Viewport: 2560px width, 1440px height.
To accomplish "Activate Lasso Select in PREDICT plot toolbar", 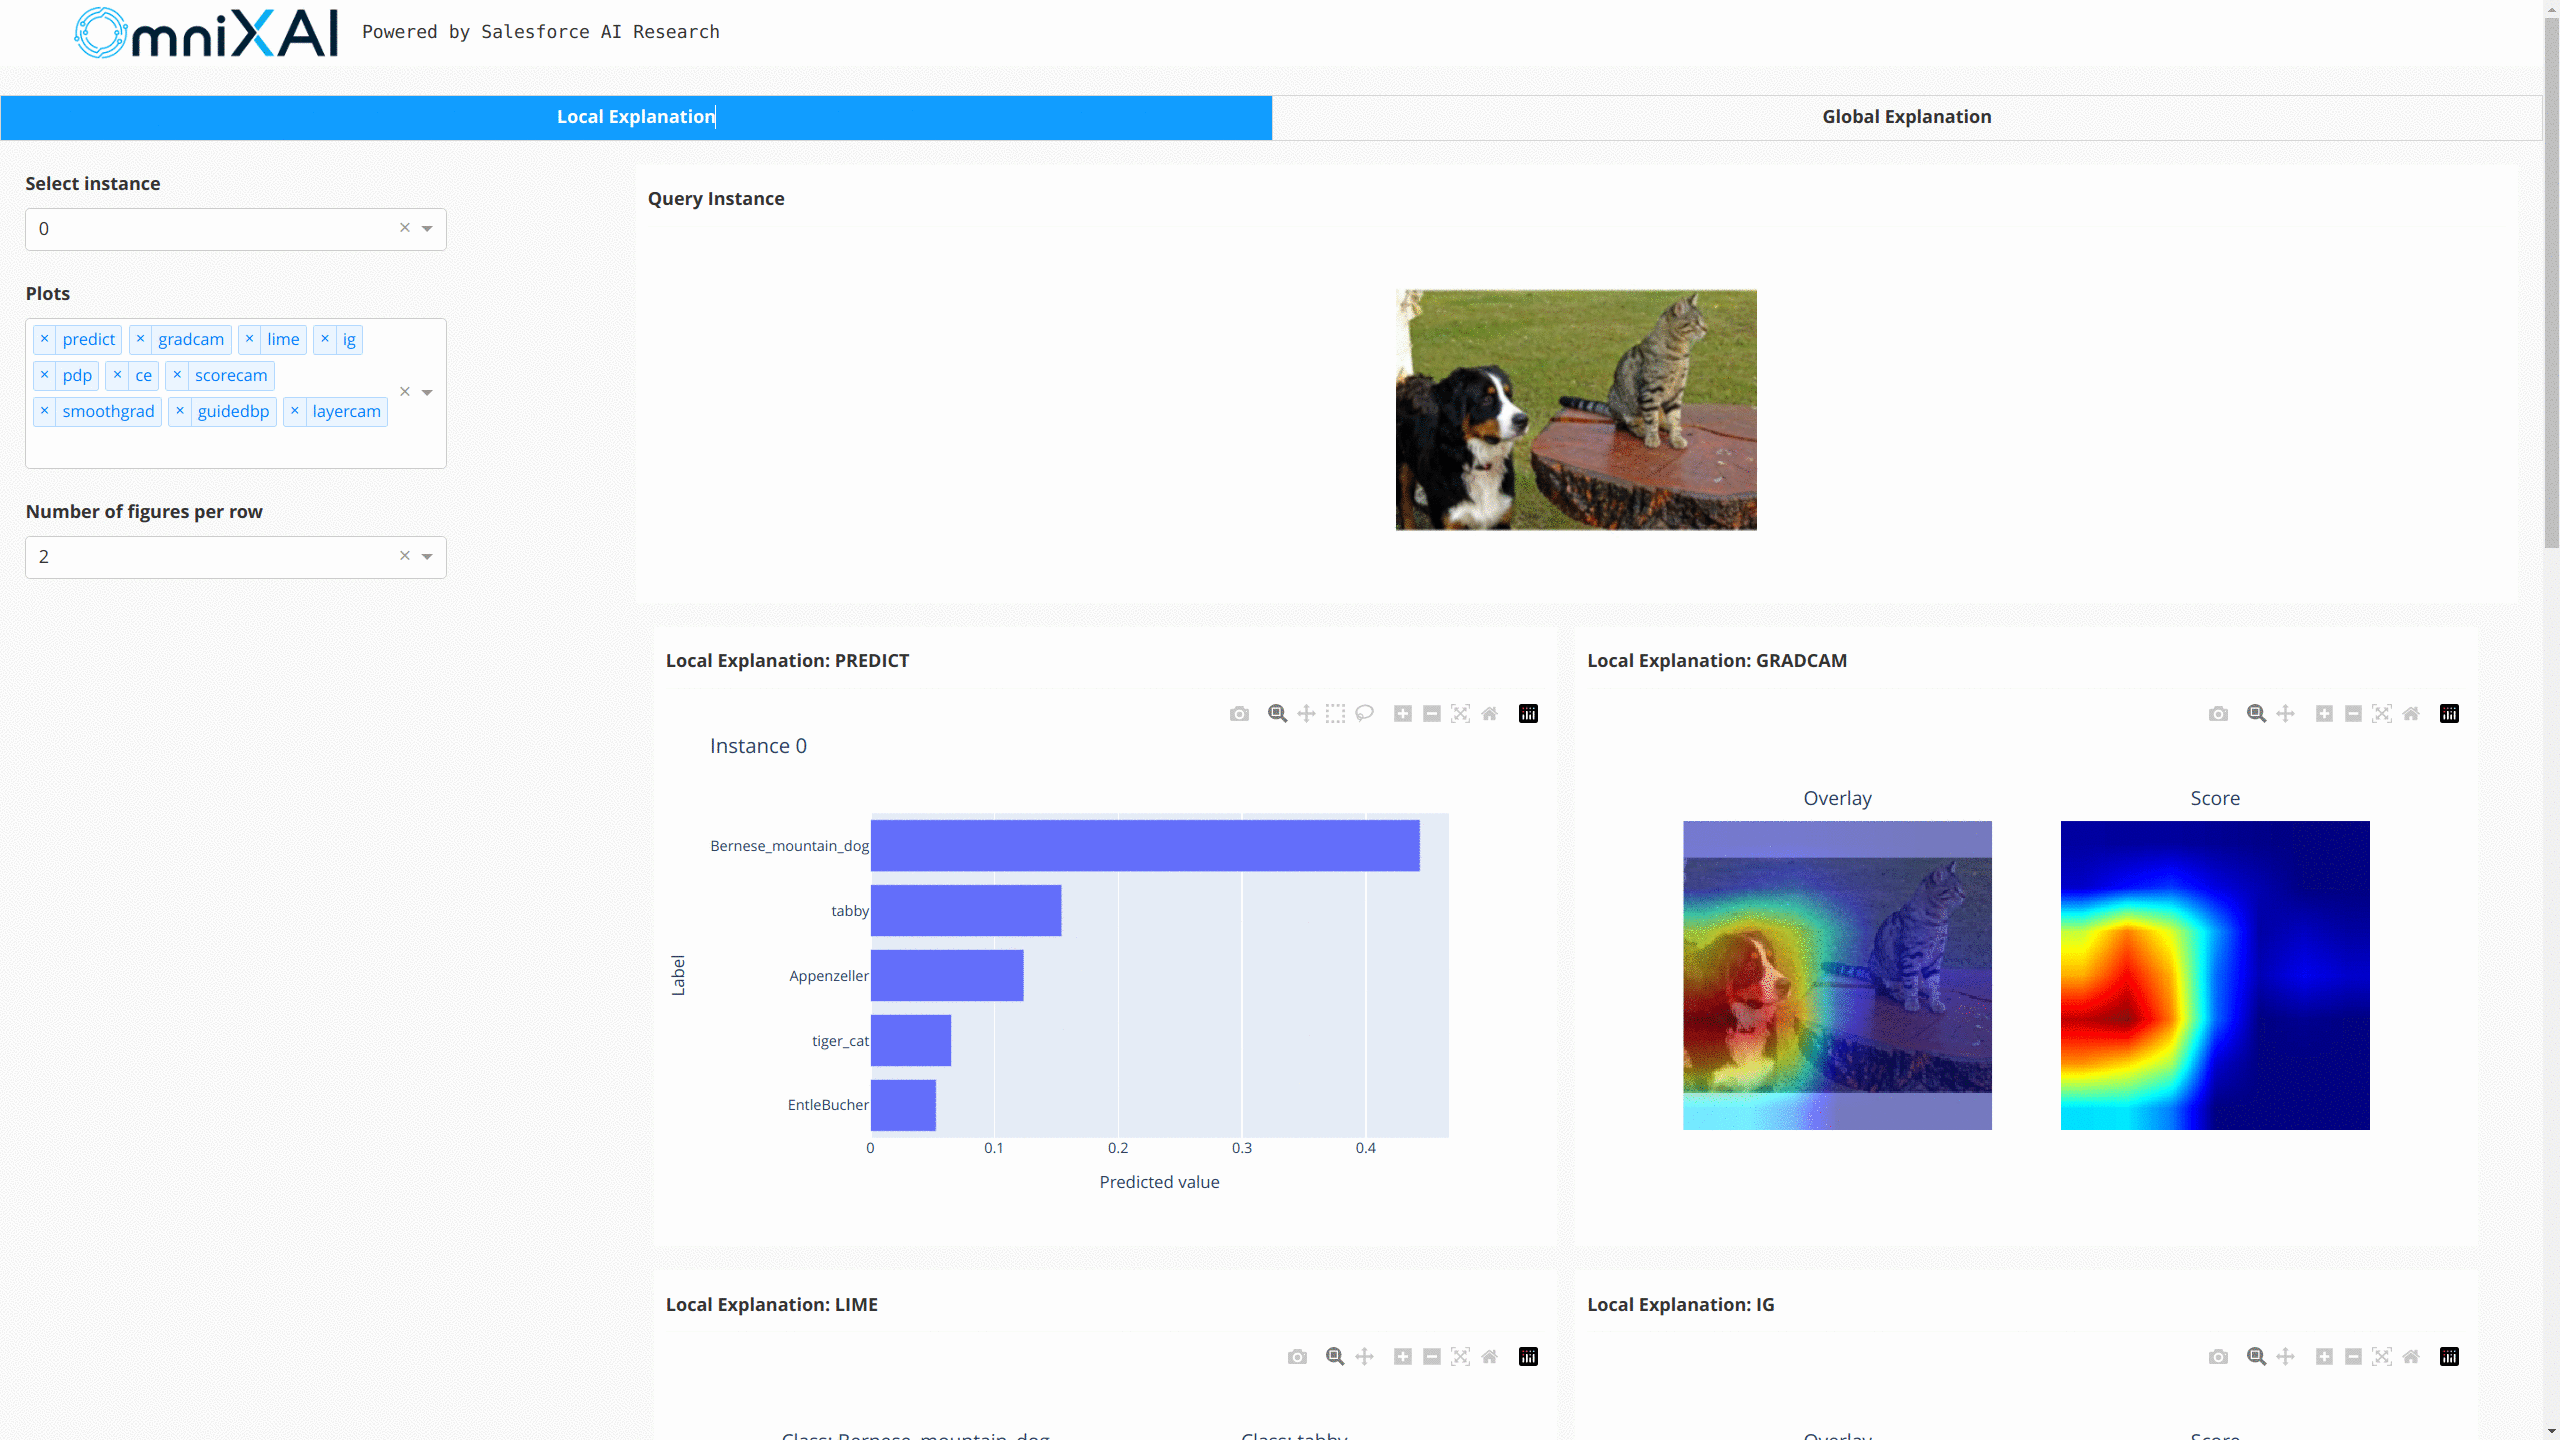I will [1364, 713].
